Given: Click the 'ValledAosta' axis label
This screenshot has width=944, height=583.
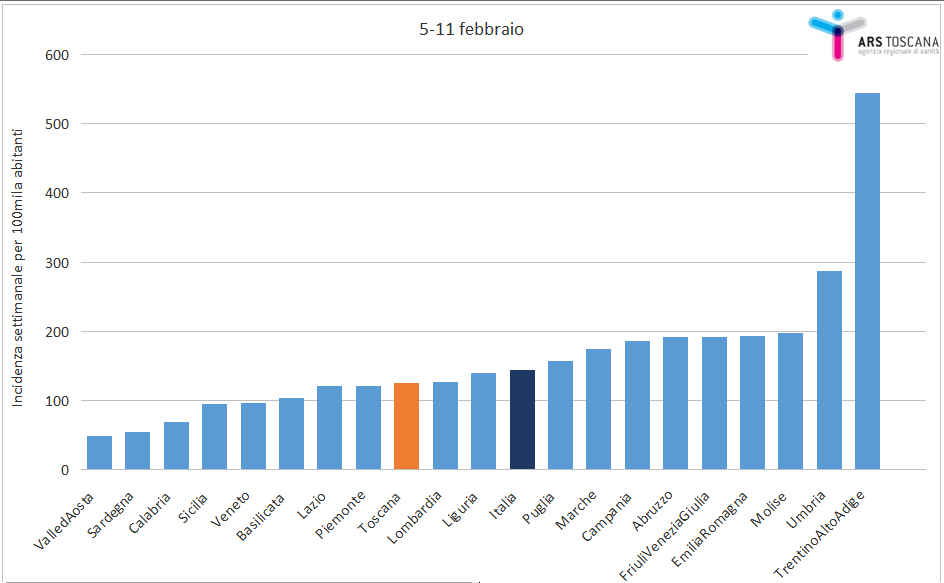Looking at the screenshot, I should pyautogui.click(x=64, y=522).
